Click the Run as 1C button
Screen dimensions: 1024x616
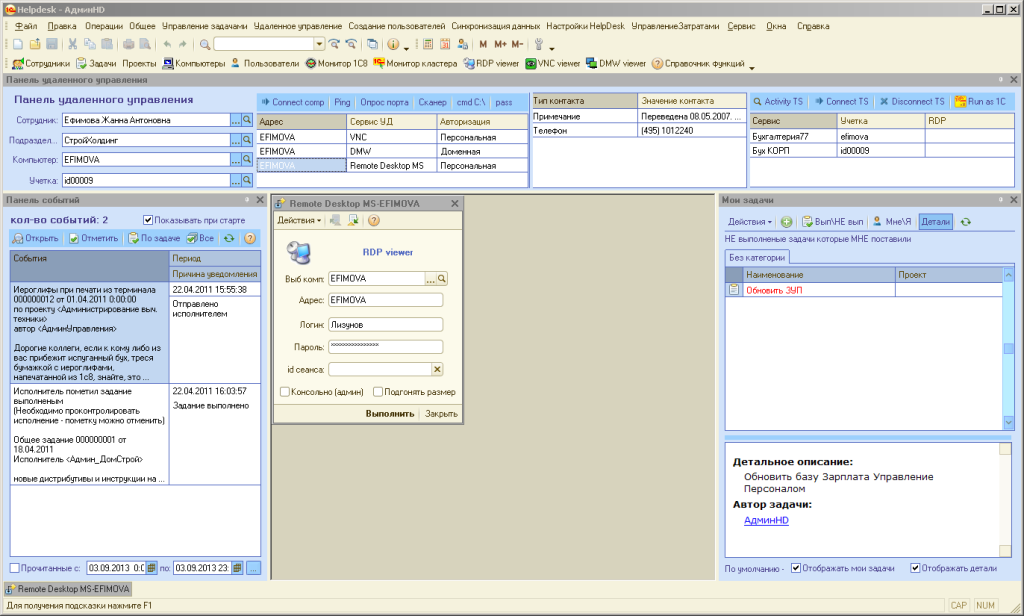click(984, 102)
